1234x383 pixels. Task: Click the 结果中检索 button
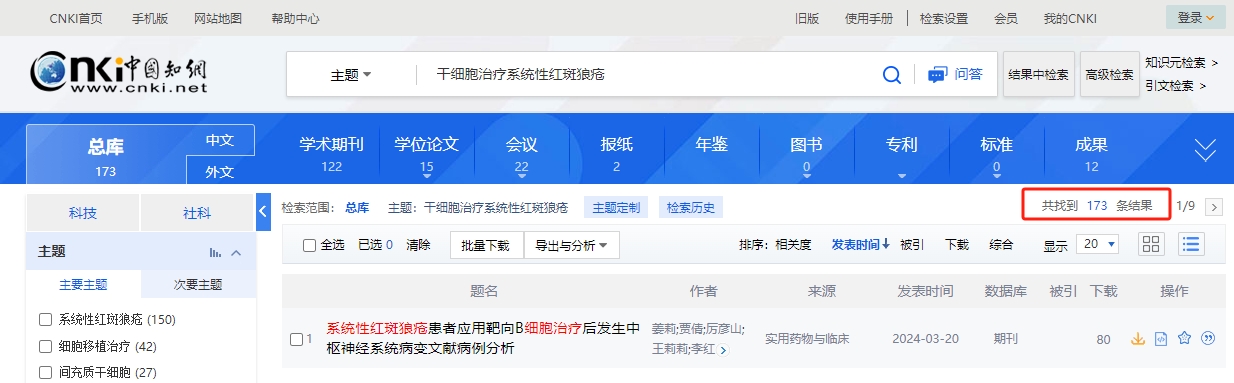click(x=1038, y=74)
